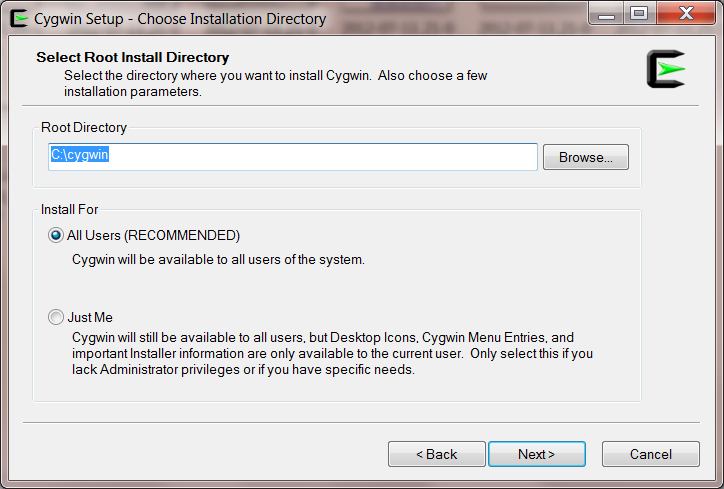Click the 'Select Root Install Directory' heading

tap(133, 57)
